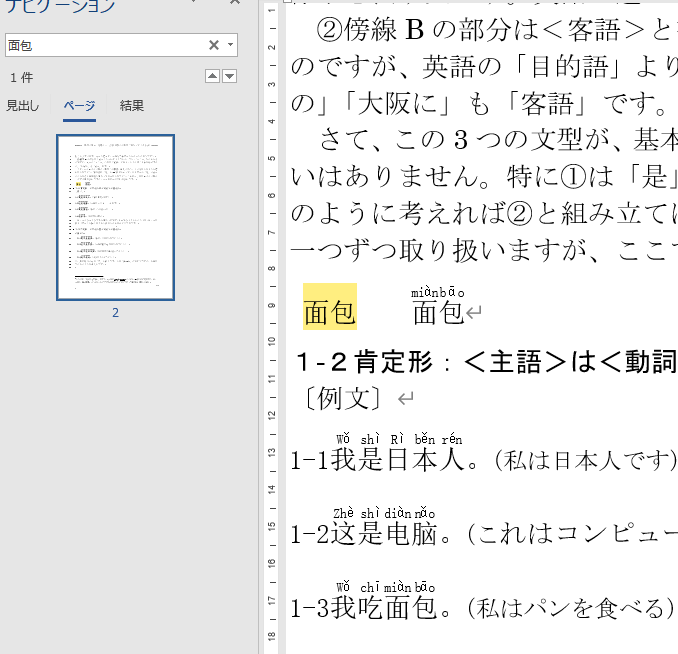The width and height of the screenshot is (678, 654).
Task: Click the heading '1-2 肯定形'
Action: 364,362
